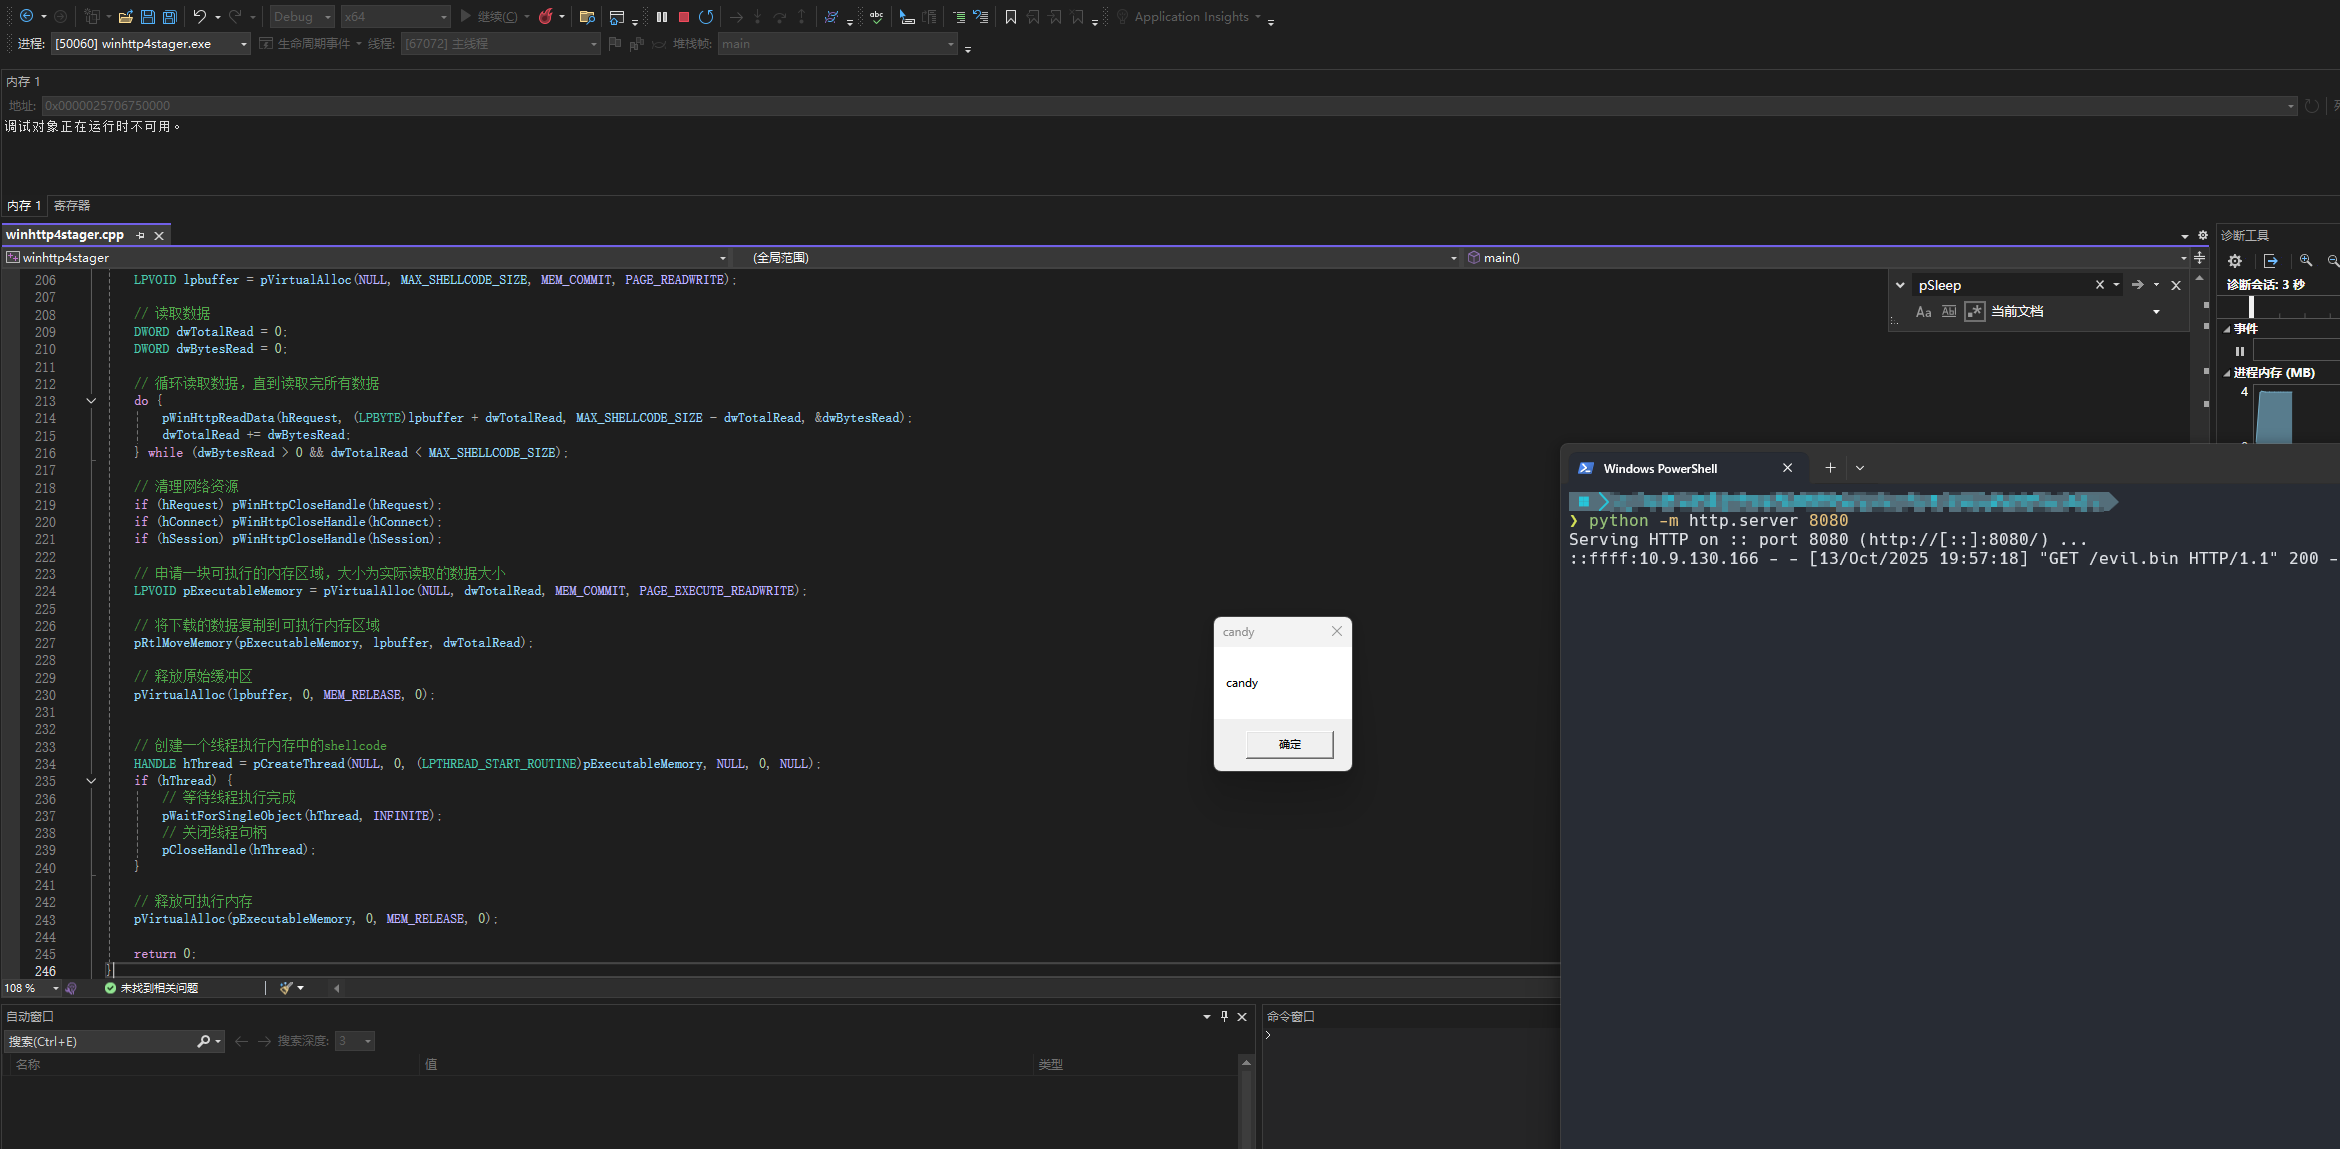Toggle the regular expression search option

[1974, 312]
